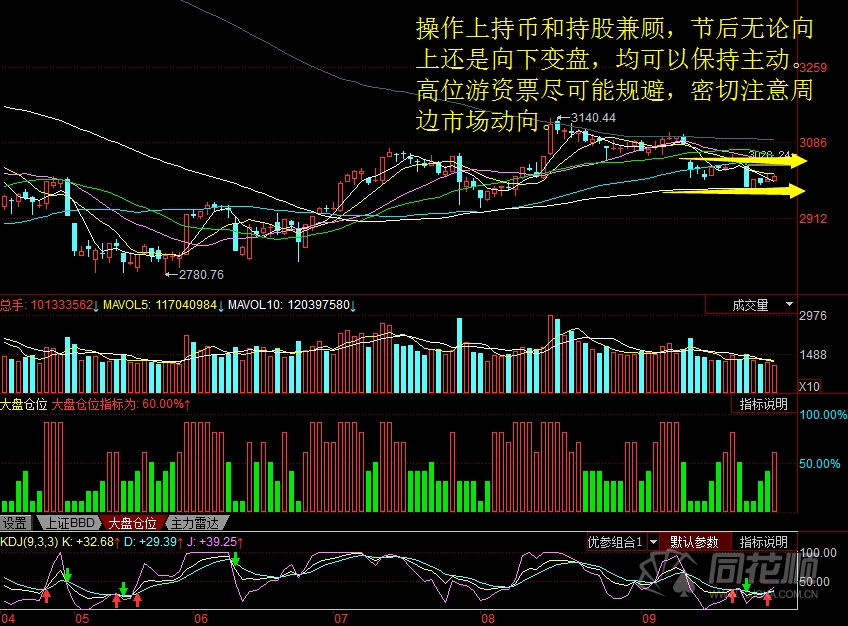Open the 主力雷达 tab
Viewport: 848px width, 626px height.
(x=195, y=523)
